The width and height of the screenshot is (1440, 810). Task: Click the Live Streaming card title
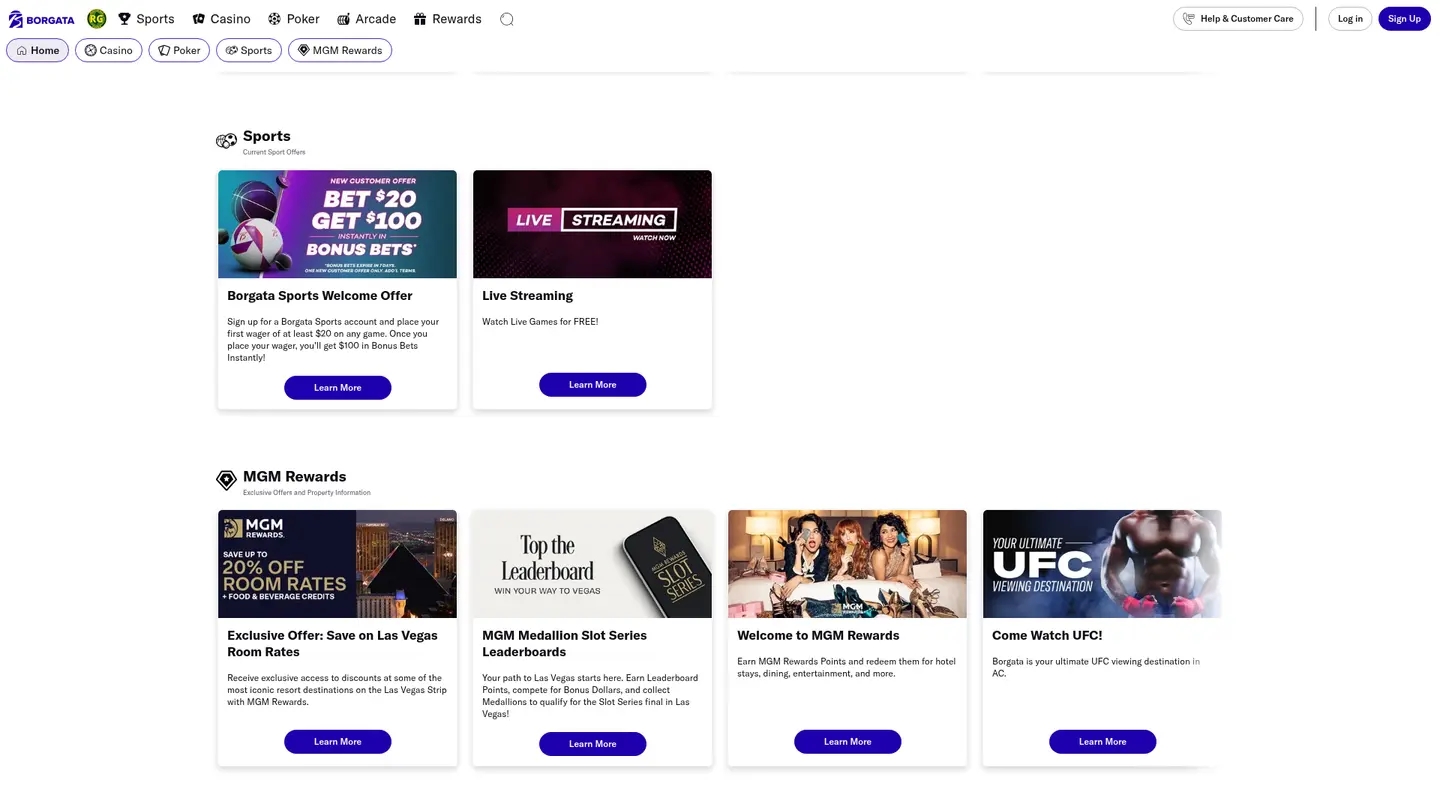coord(528,296)
